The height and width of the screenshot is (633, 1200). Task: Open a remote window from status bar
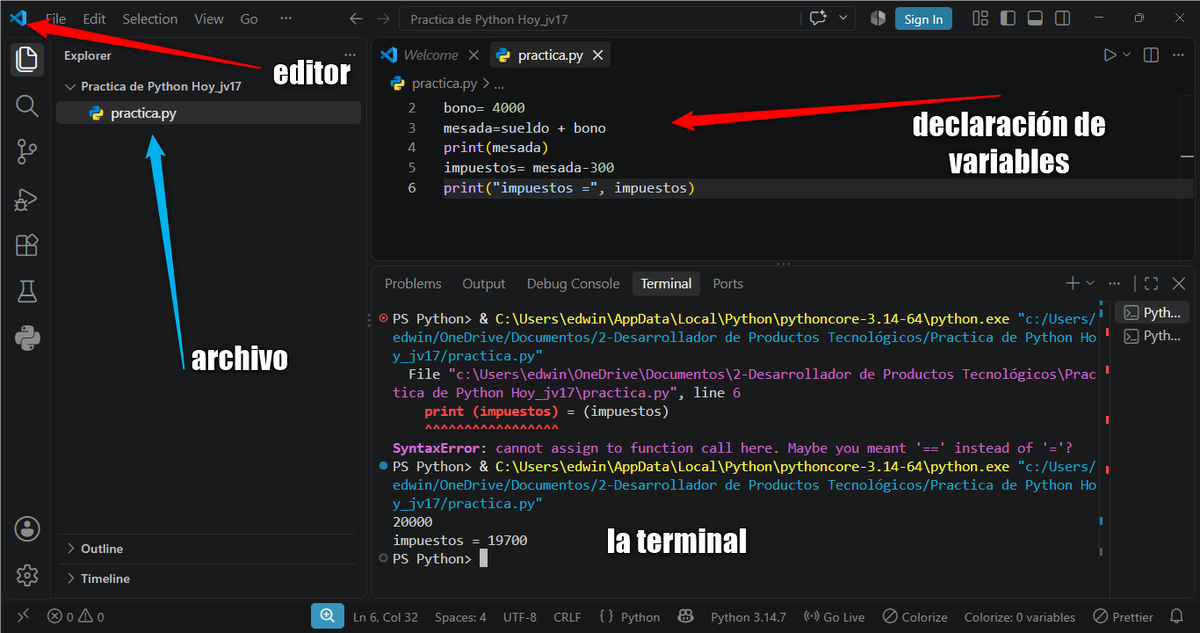click(23, 617)
